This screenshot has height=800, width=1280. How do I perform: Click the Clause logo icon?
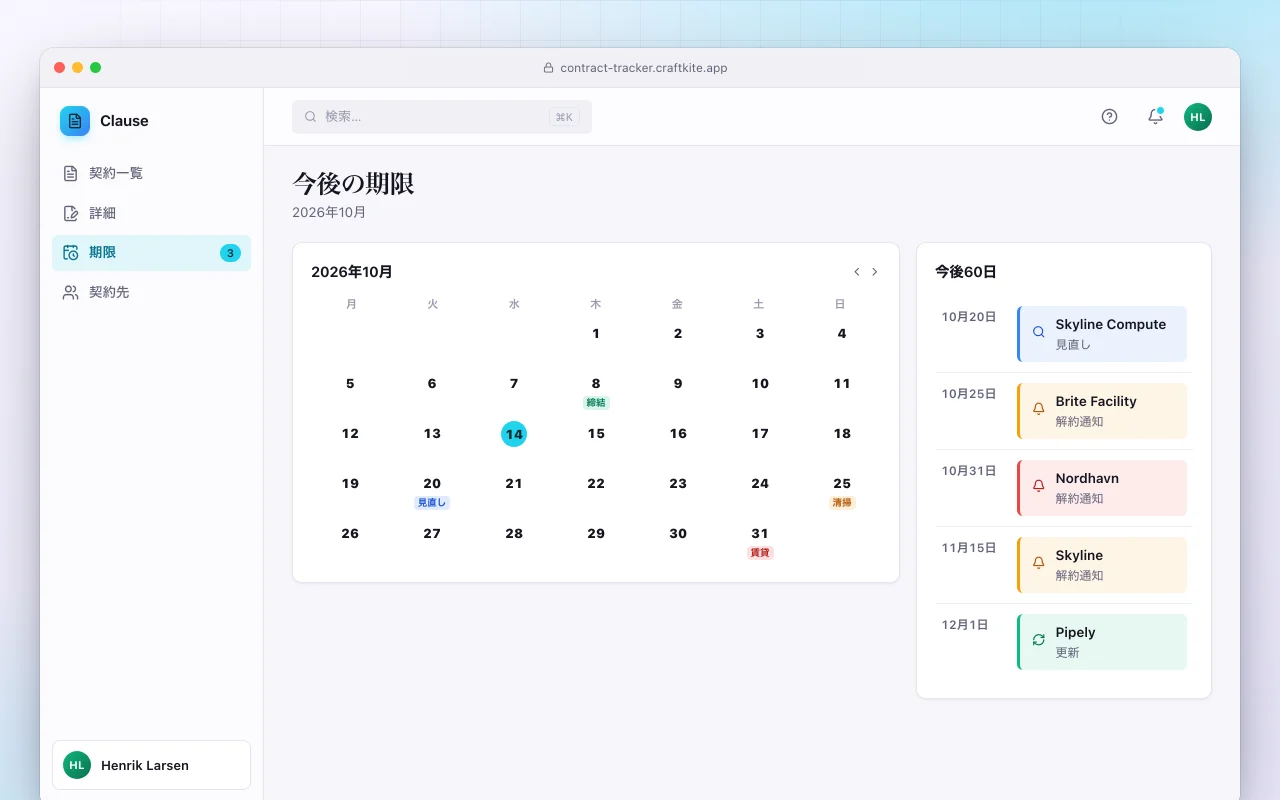75,121
